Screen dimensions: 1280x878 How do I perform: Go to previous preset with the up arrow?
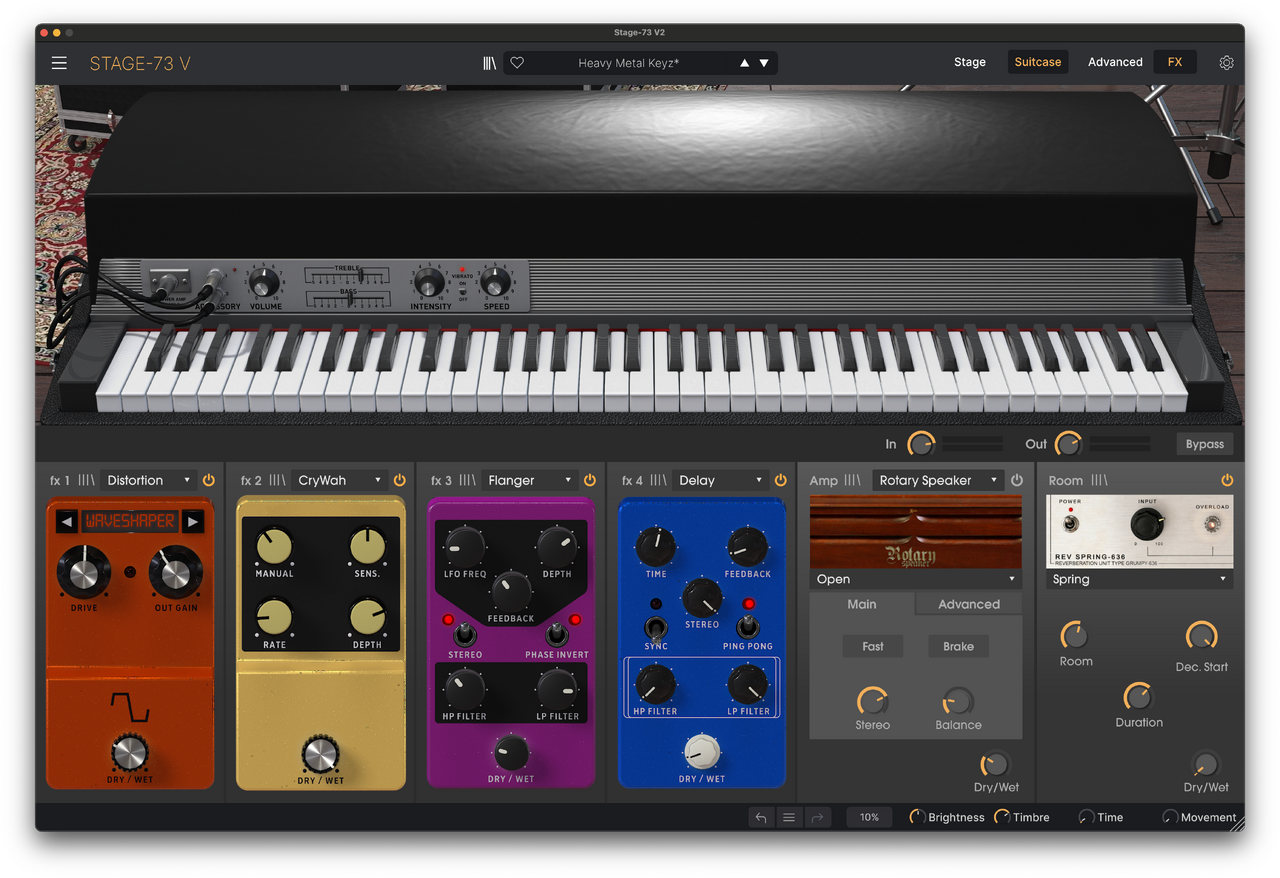click(x=744, y=63)
